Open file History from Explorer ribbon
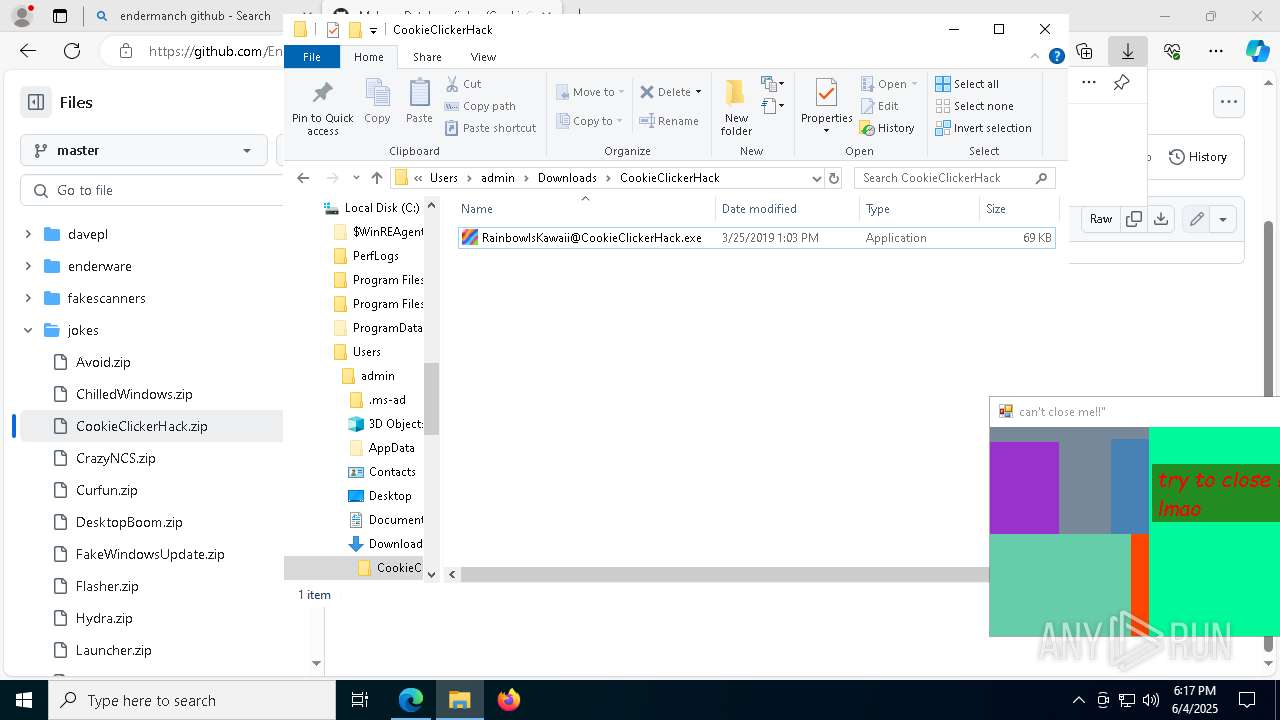This screenshot has width=1280, height=720. click(887, 128)
